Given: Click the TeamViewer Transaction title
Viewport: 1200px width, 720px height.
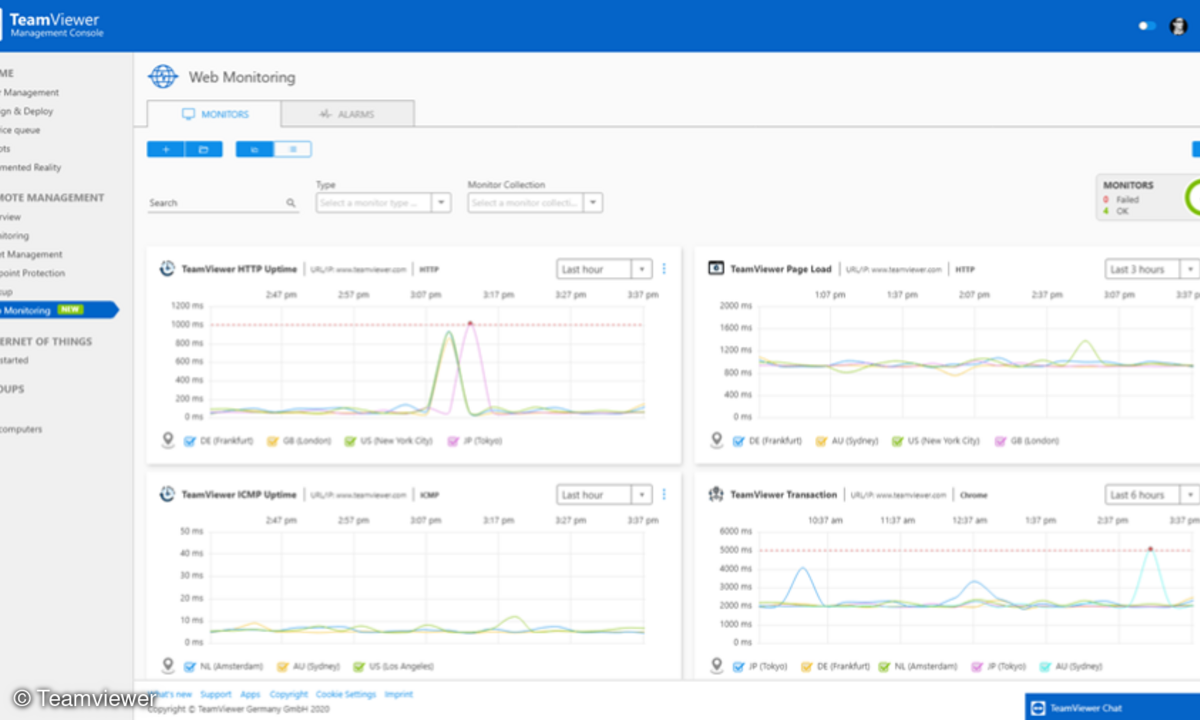Looking at the screenshot, I should (x=784, y=495).
